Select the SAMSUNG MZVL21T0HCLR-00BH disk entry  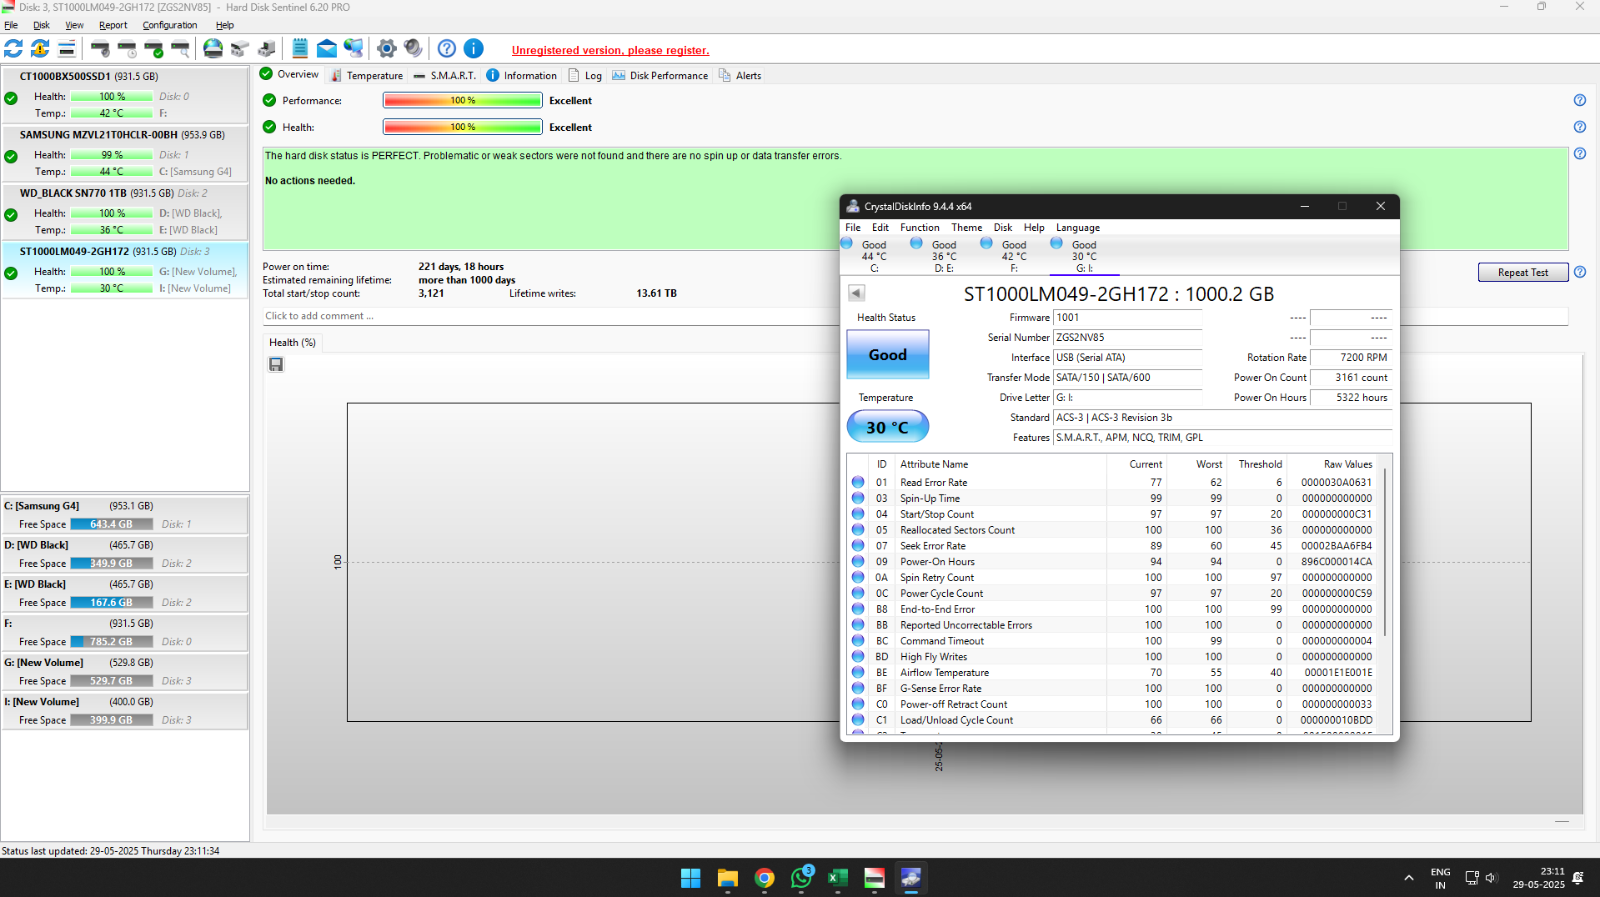coord(125,153)
